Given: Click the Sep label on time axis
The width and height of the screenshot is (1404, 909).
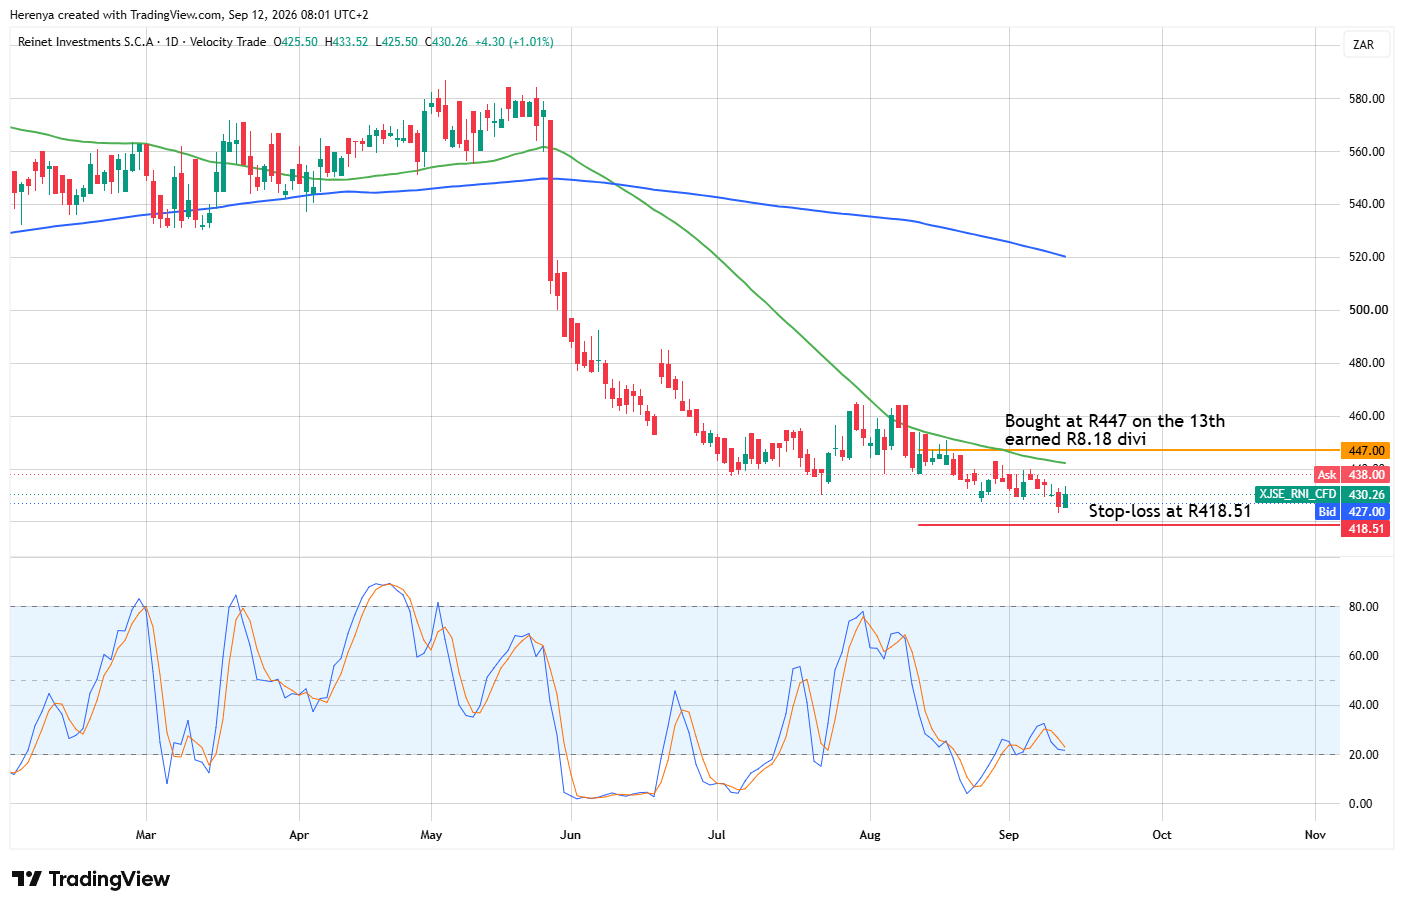Looking at the screenshot, I should click(x=1009, y=835).
